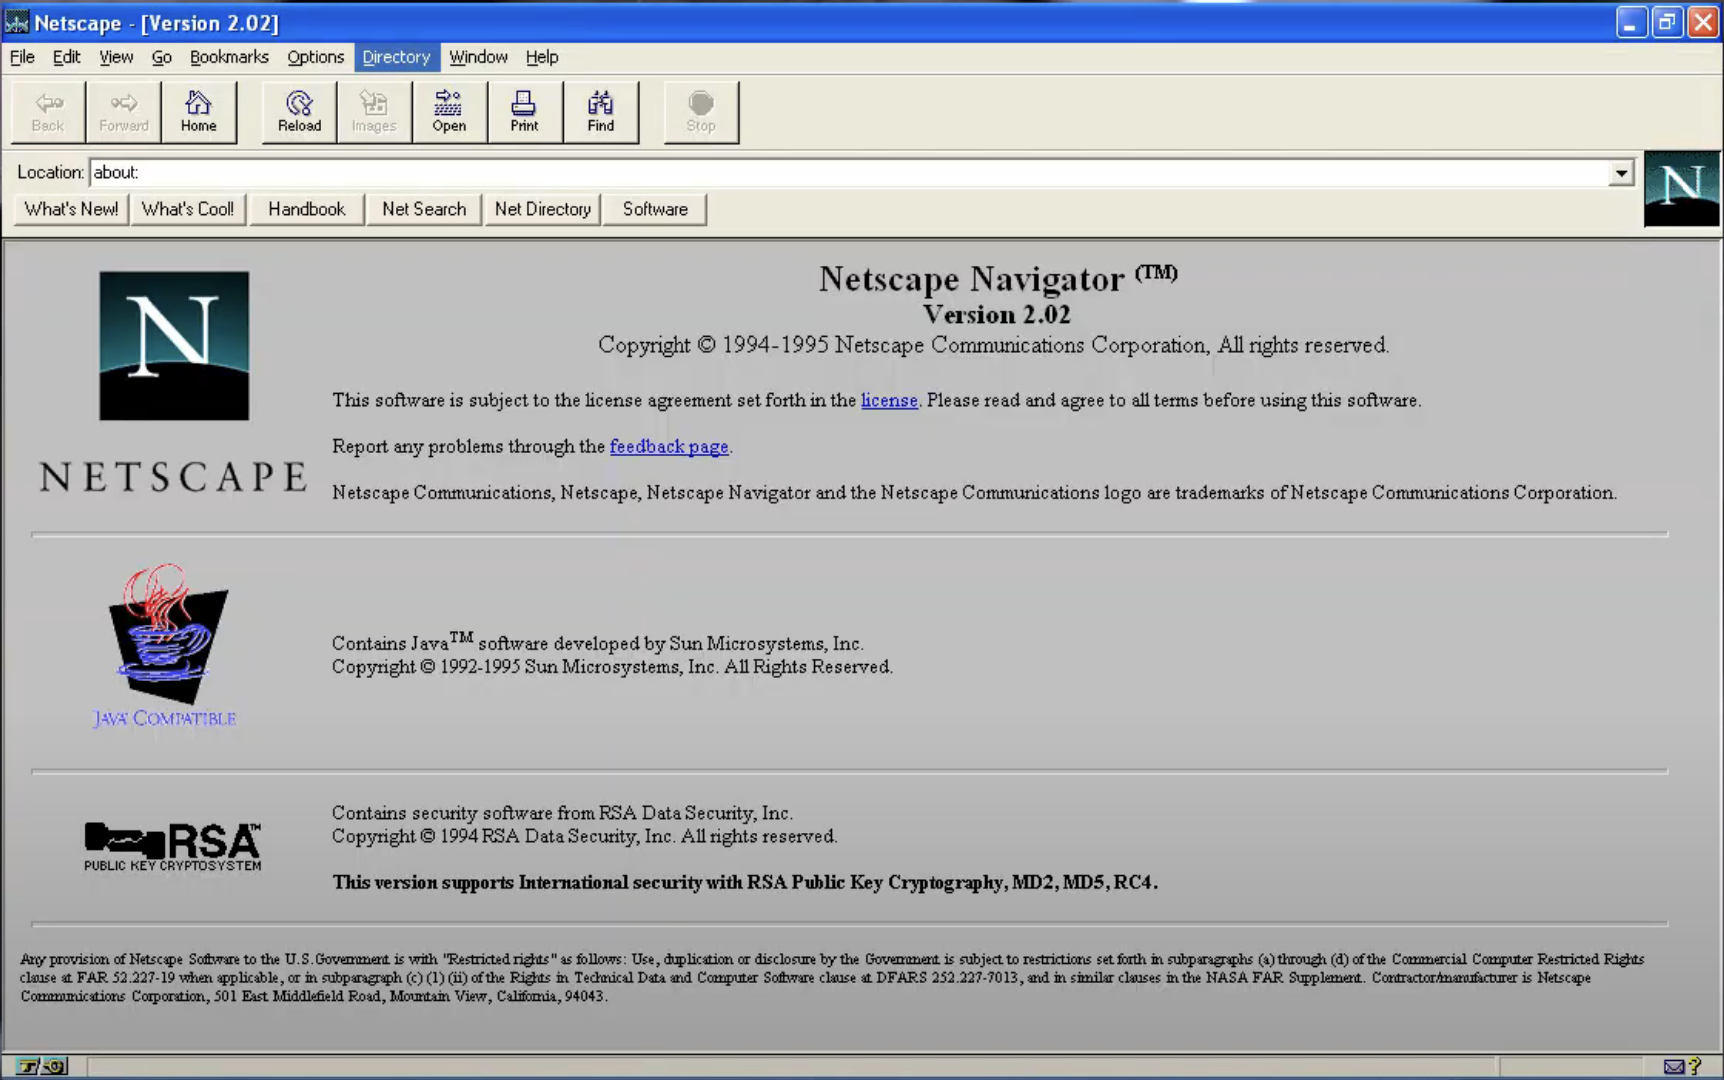
Task: Open the Options menu
Action: pyautogui.click(x=315, y=57)
